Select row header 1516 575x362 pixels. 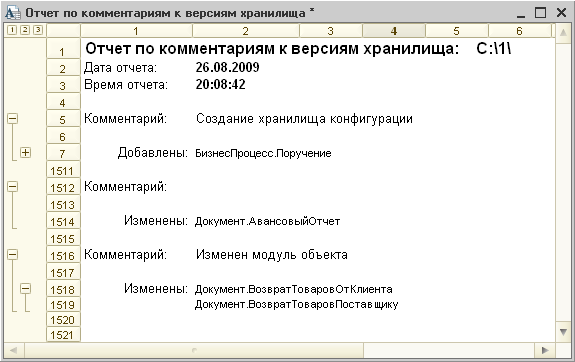tap(63, 255)
